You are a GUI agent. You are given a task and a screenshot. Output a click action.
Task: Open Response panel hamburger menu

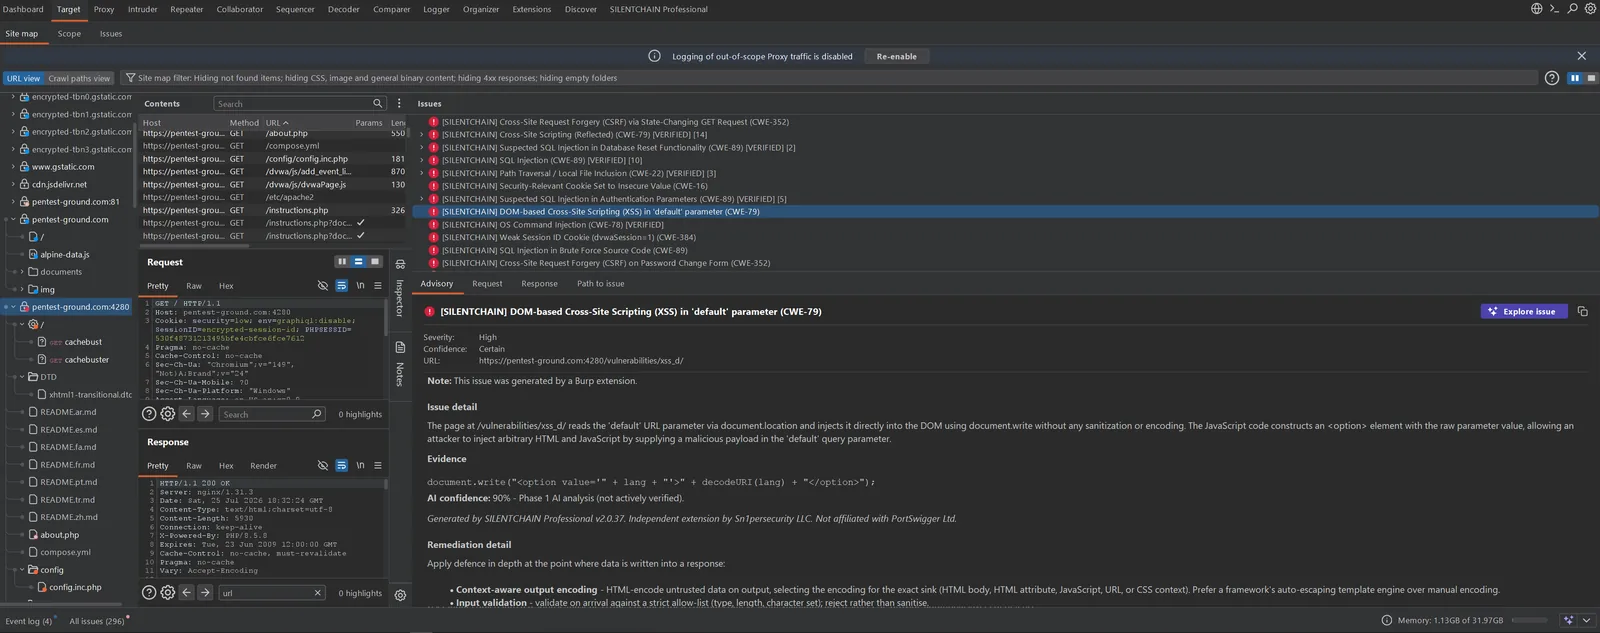(x=378, y=466)
